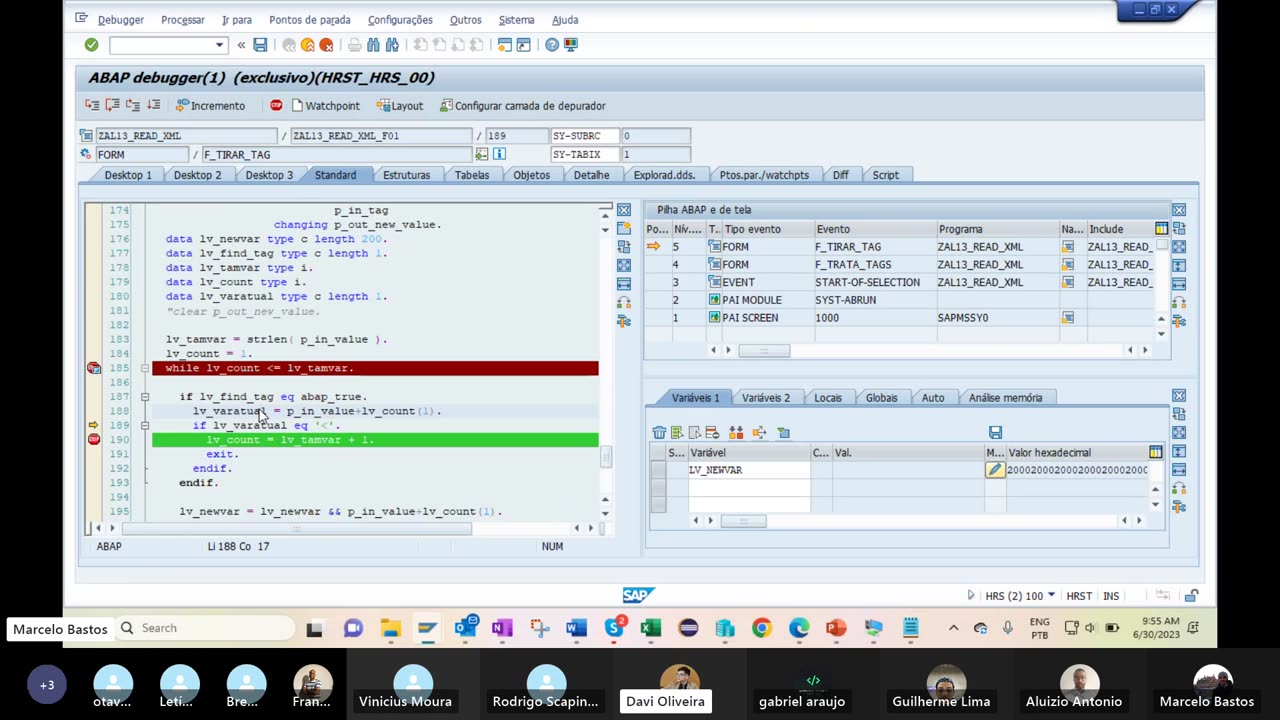Switch to the Script tab
This screenshot has height=720, width=1280.
[885, 175]
